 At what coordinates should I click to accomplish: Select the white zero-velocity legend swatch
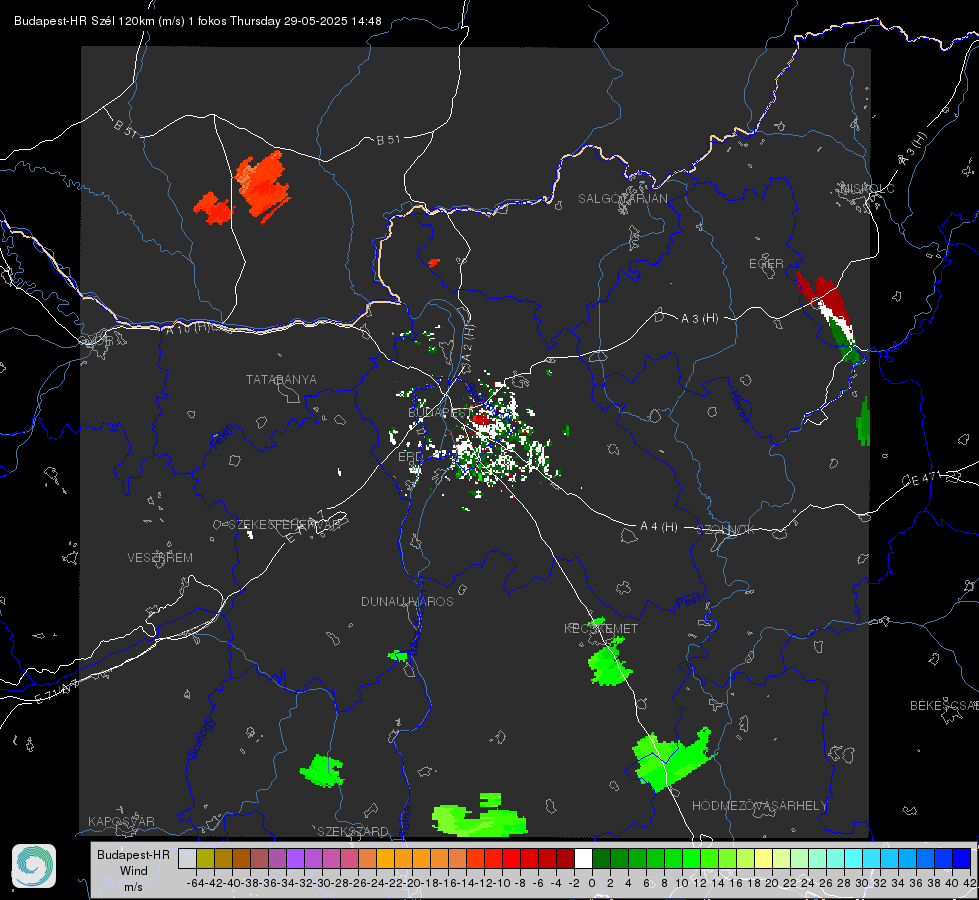pos(583,858)
